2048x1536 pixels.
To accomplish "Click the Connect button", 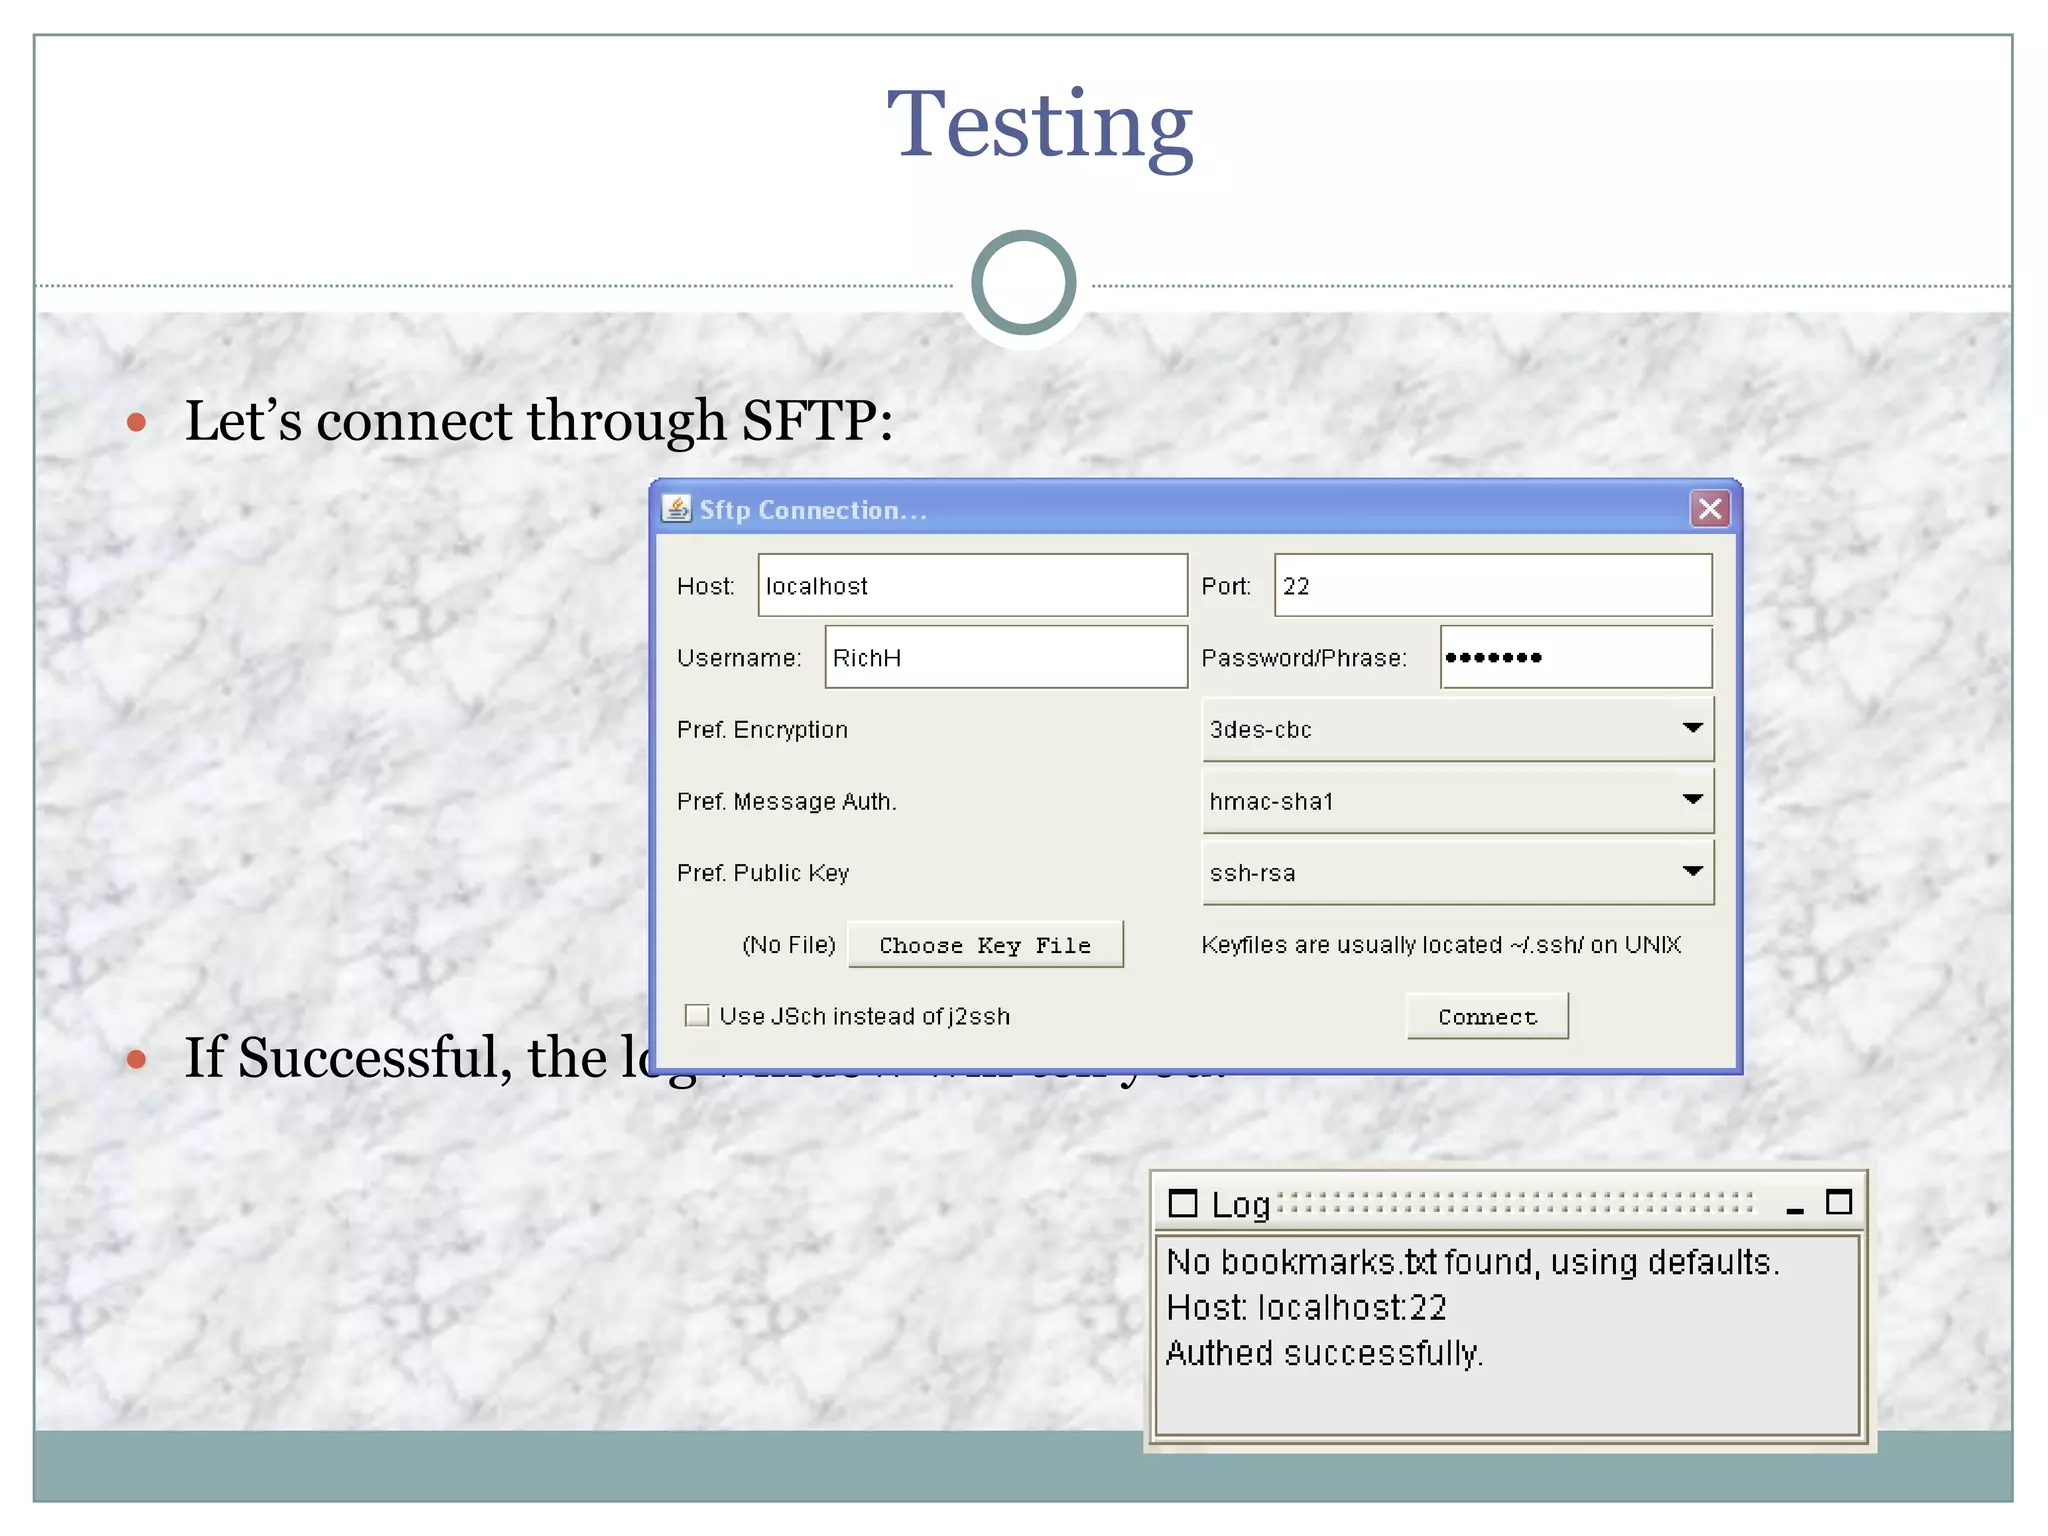I will 1487,1016.
